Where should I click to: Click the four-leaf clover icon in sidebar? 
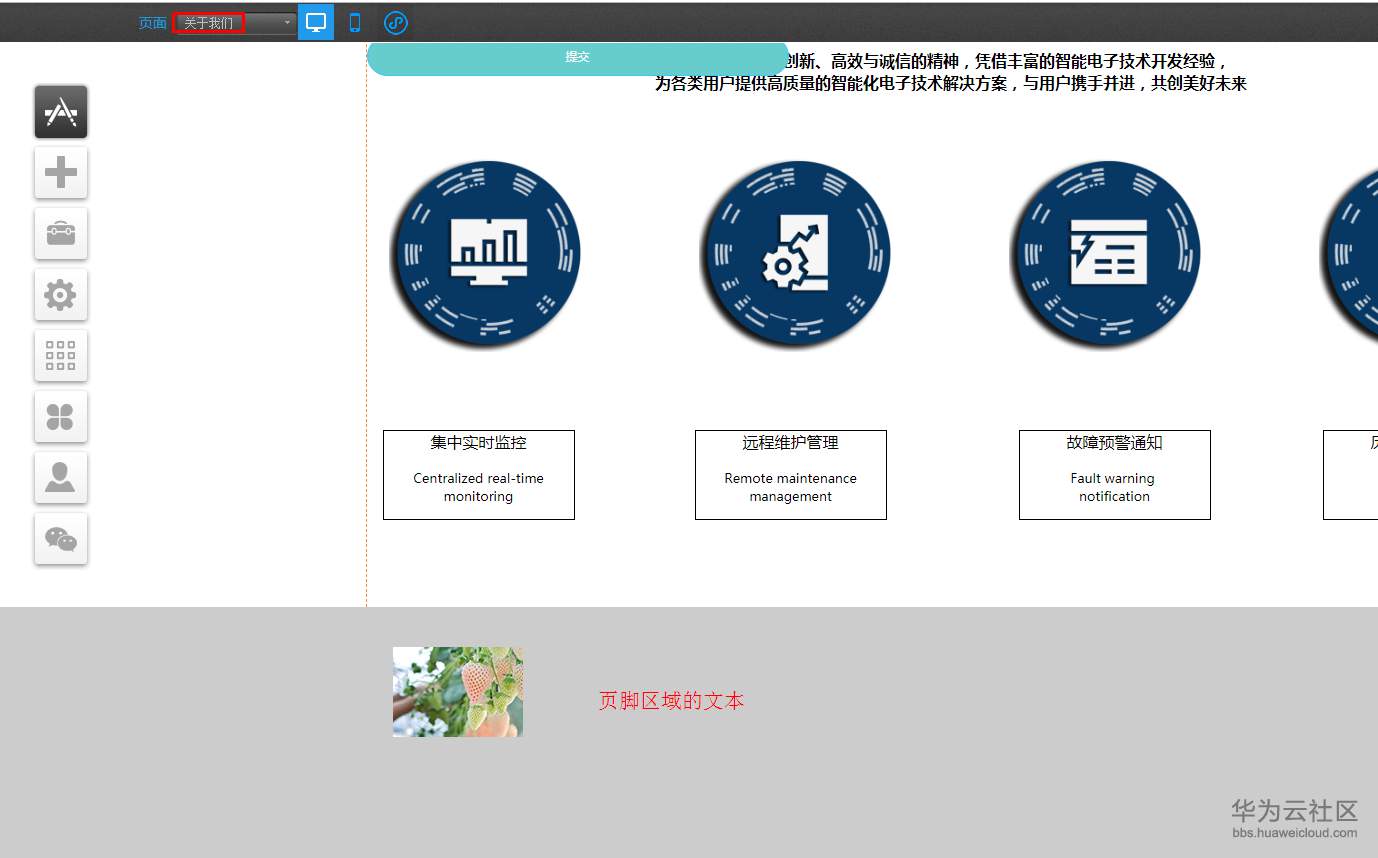61,417
